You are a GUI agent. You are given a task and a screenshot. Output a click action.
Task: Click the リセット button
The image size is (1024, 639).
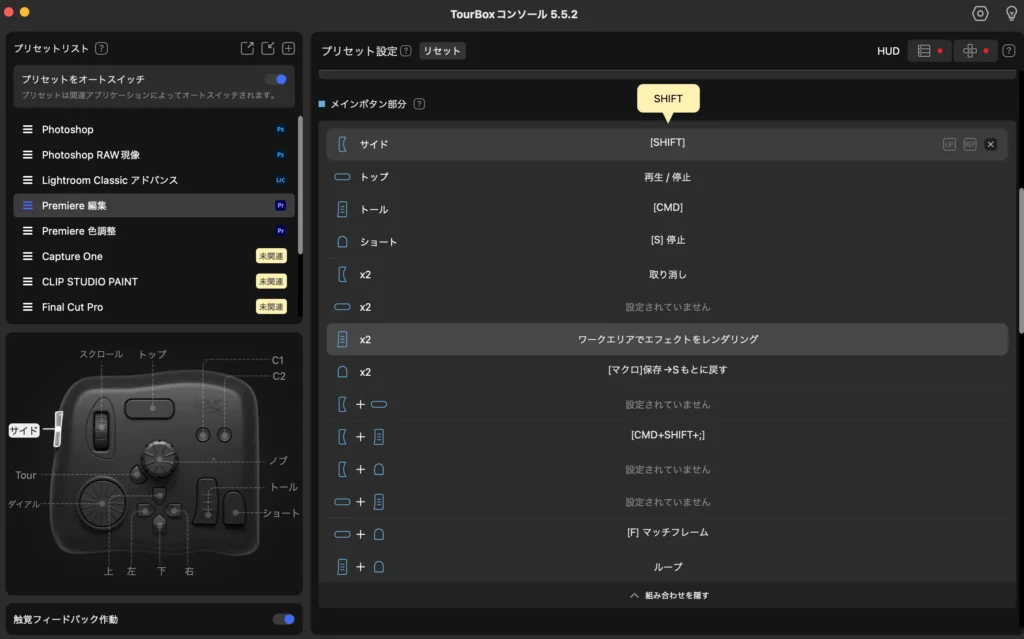tap(441, 48)
